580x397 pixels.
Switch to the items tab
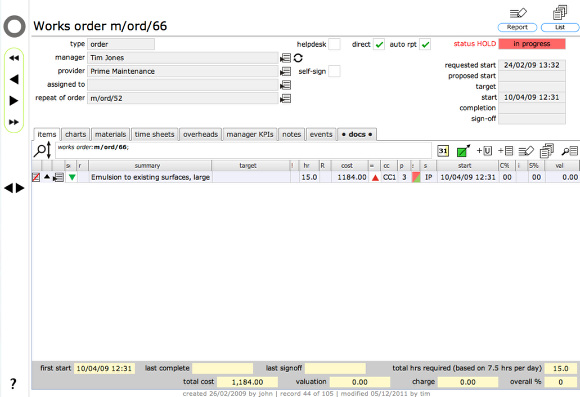click(x=47, y=134)
